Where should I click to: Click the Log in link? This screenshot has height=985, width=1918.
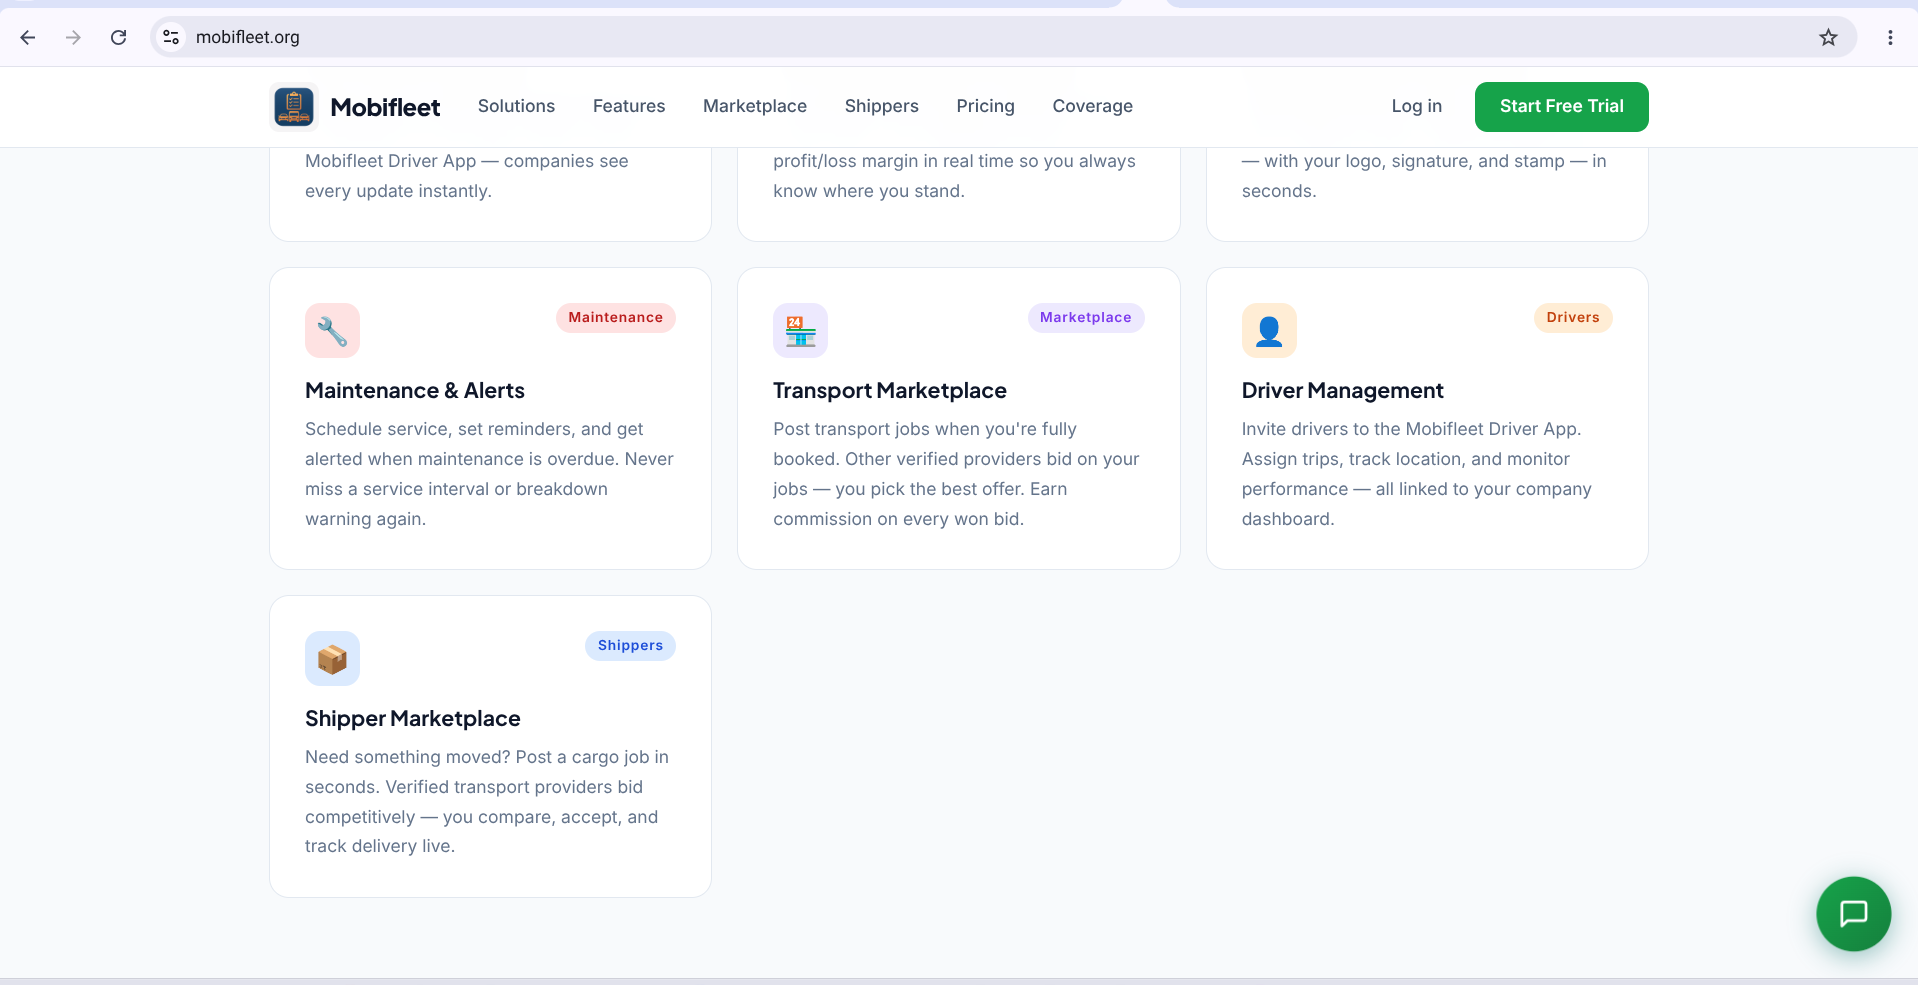coord(1416,106)
